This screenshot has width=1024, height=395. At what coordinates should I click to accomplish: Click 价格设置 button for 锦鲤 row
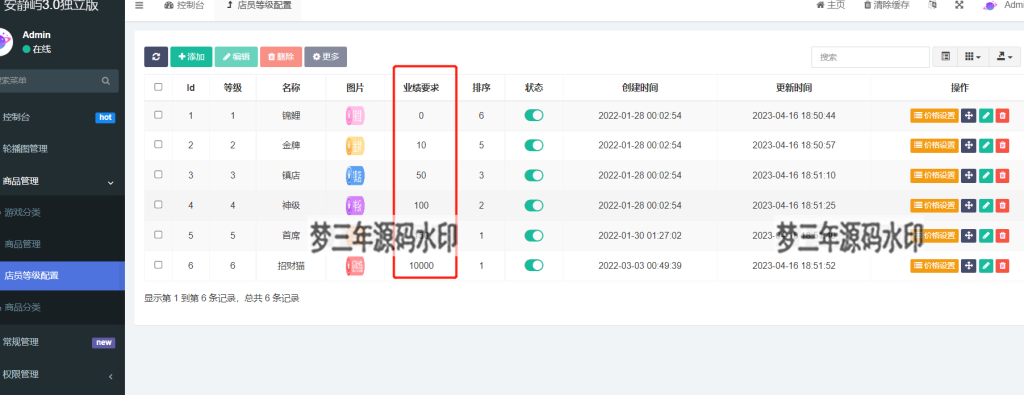935,116
